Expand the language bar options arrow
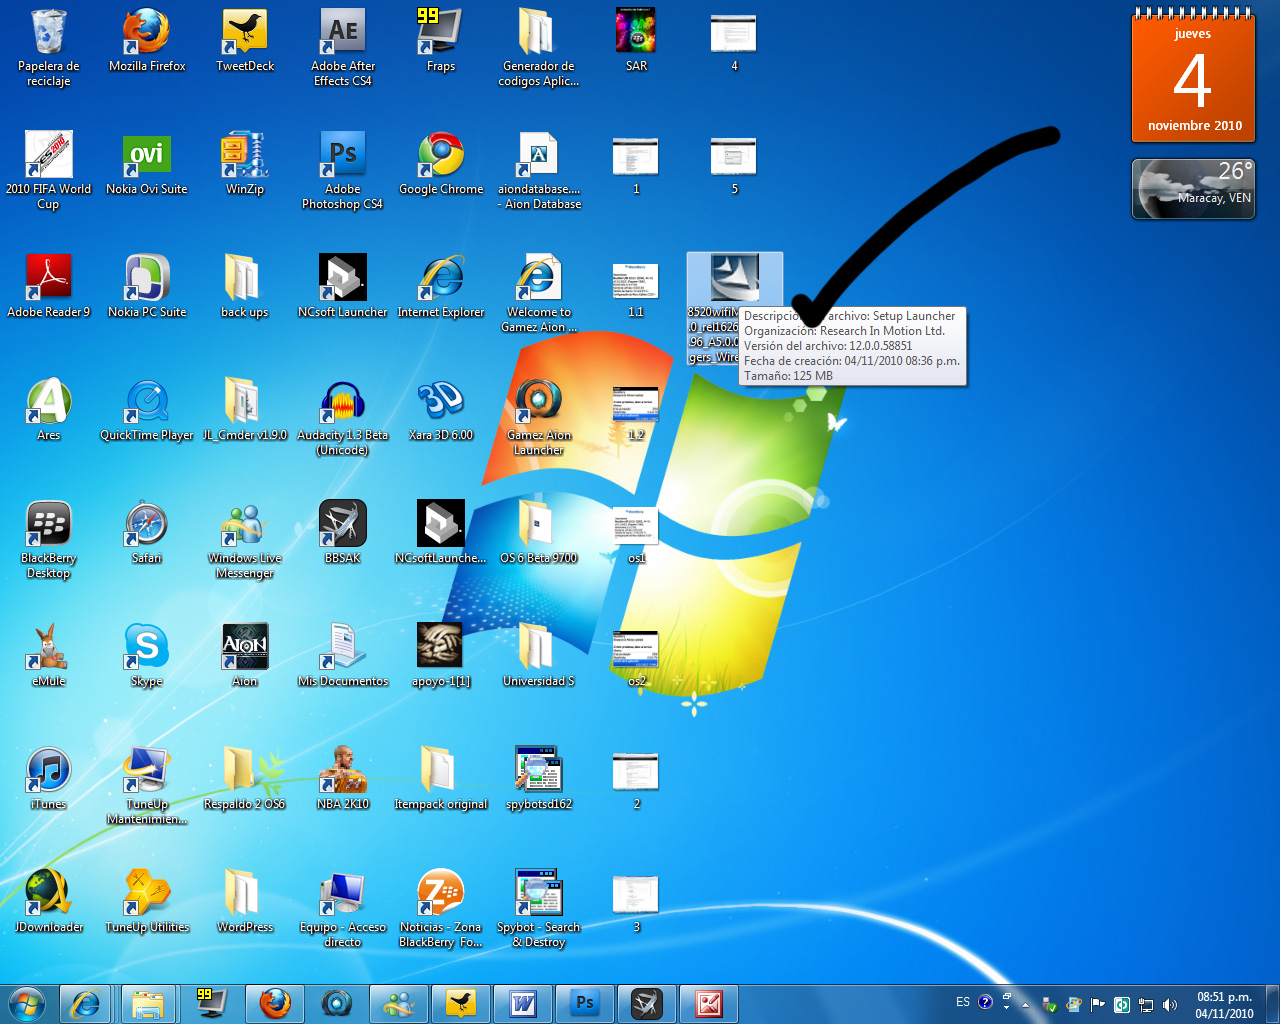 pos(1006,1008)
